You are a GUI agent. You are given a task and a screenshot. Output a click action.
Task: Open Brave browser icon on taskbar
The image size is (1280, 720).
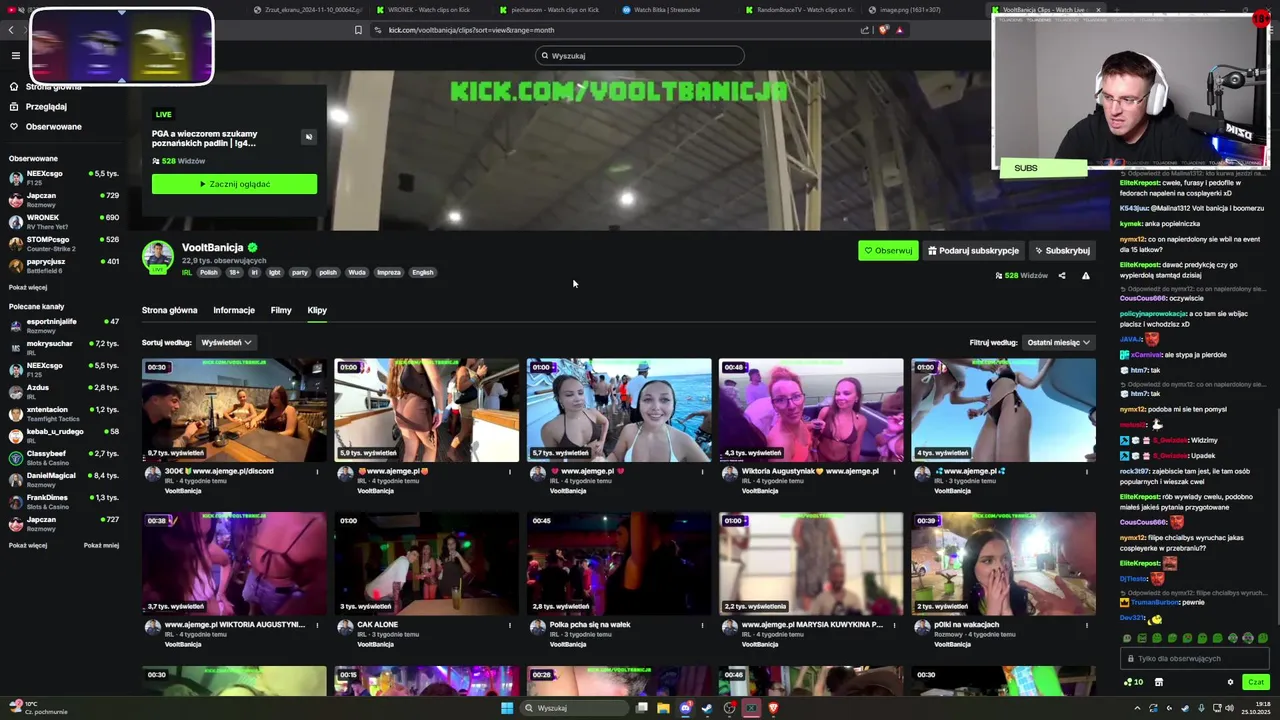[x=773, y=708]
